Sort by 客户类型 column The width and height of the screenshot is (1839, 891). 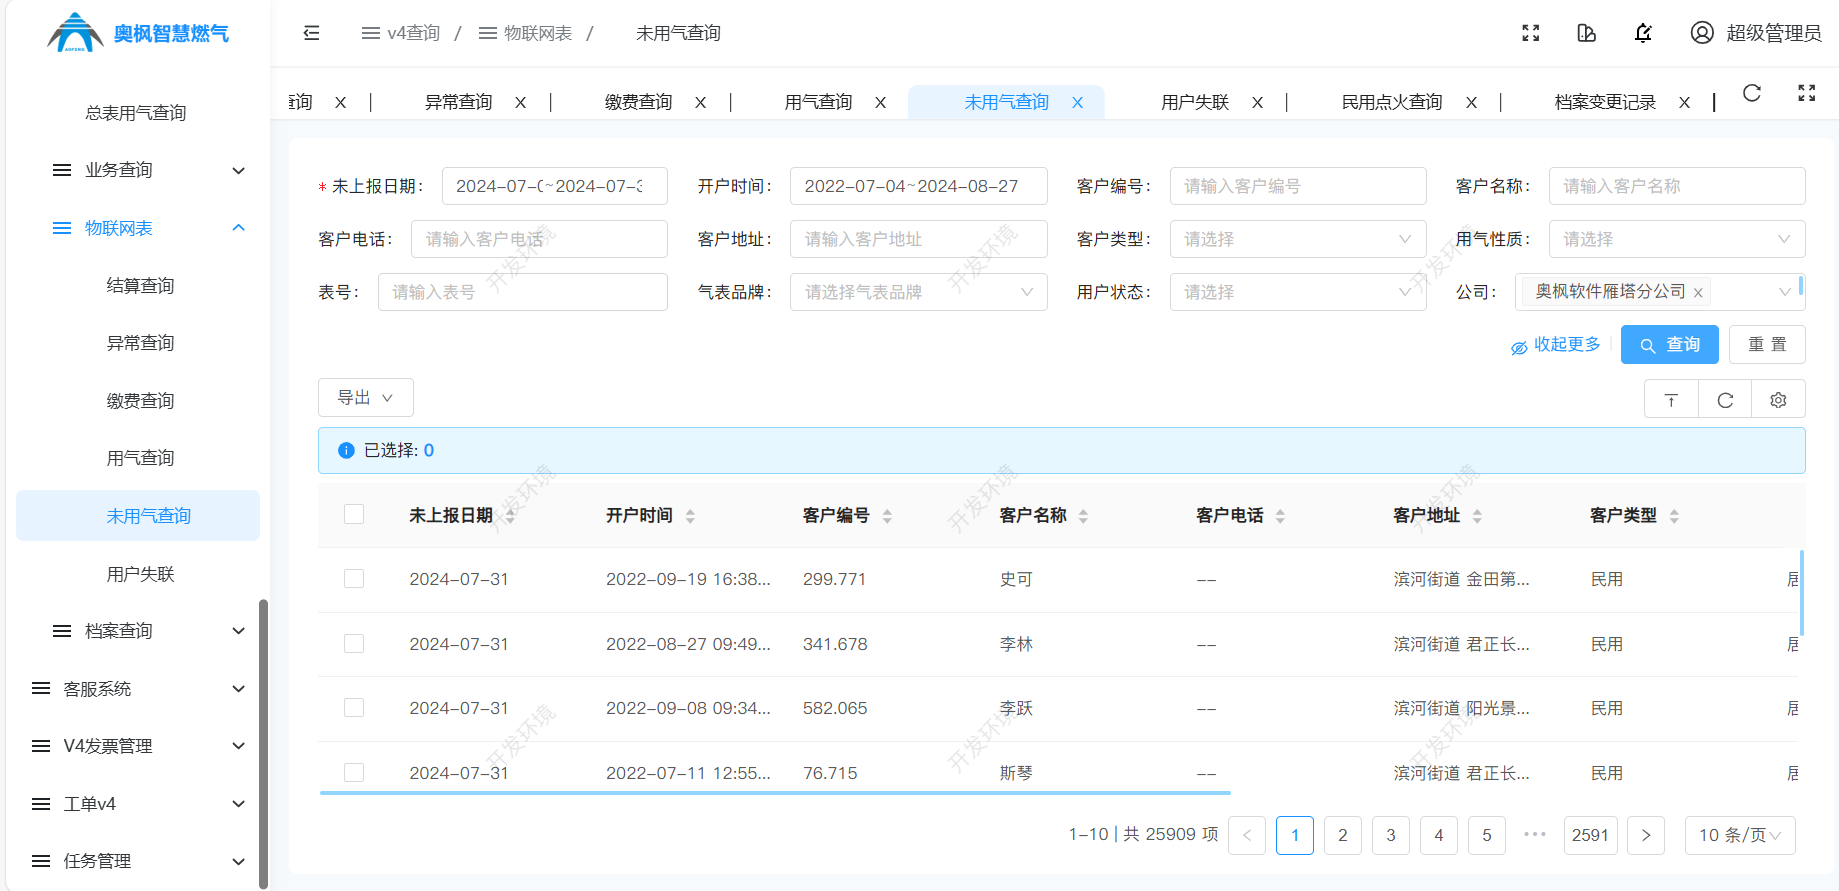(1674, 516)
